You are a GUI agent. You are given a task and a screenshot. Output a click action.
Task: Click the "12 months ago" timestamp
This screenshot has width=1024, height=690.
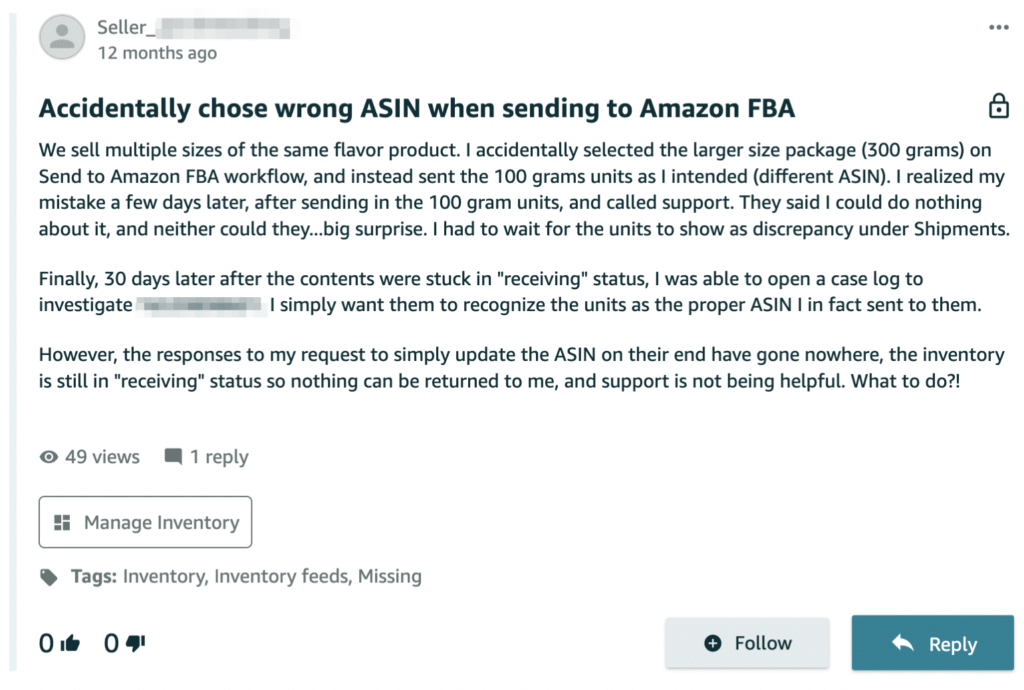[157, 53]
